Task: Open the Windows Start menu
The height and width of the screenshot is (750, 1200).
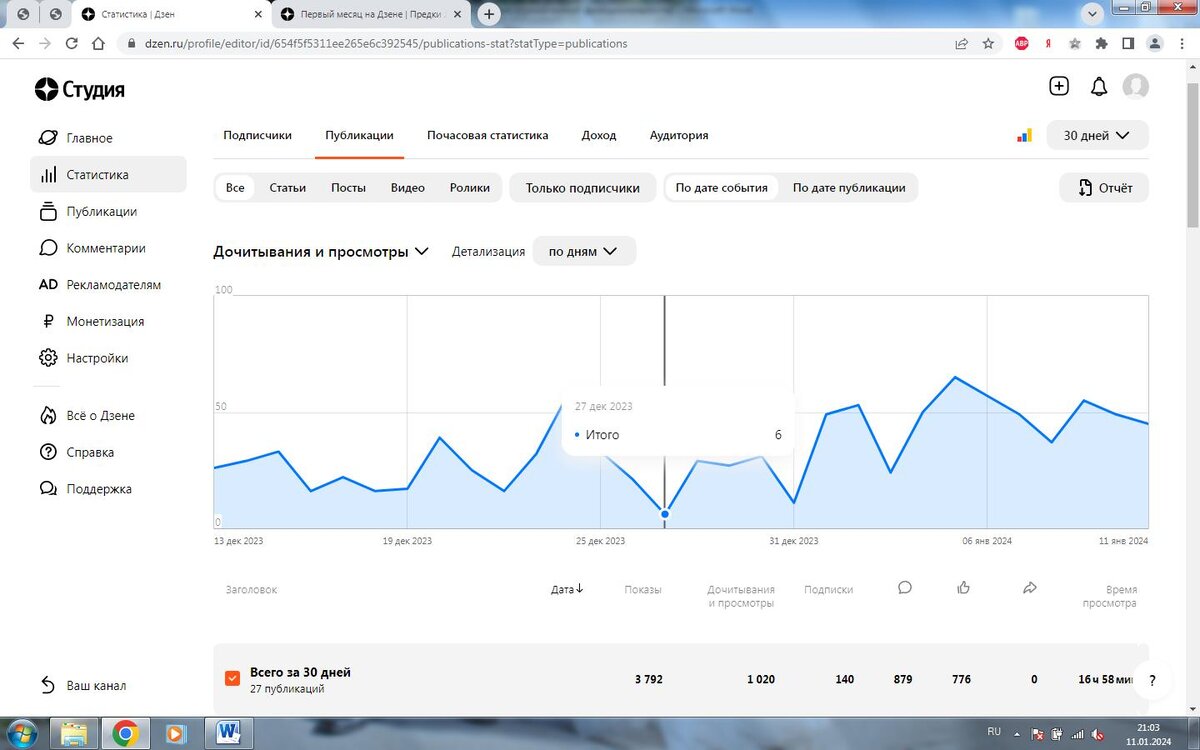Action: 24,733
